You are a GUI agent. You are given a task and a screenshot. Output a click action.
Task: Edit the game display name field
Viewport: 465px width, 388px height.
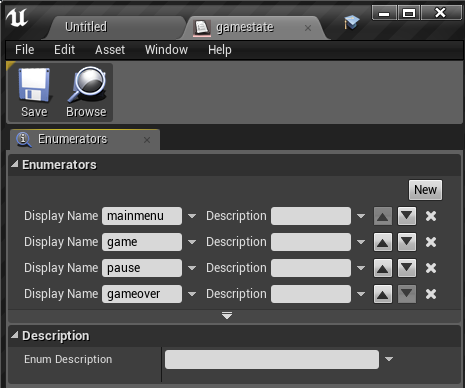[142, 242]
